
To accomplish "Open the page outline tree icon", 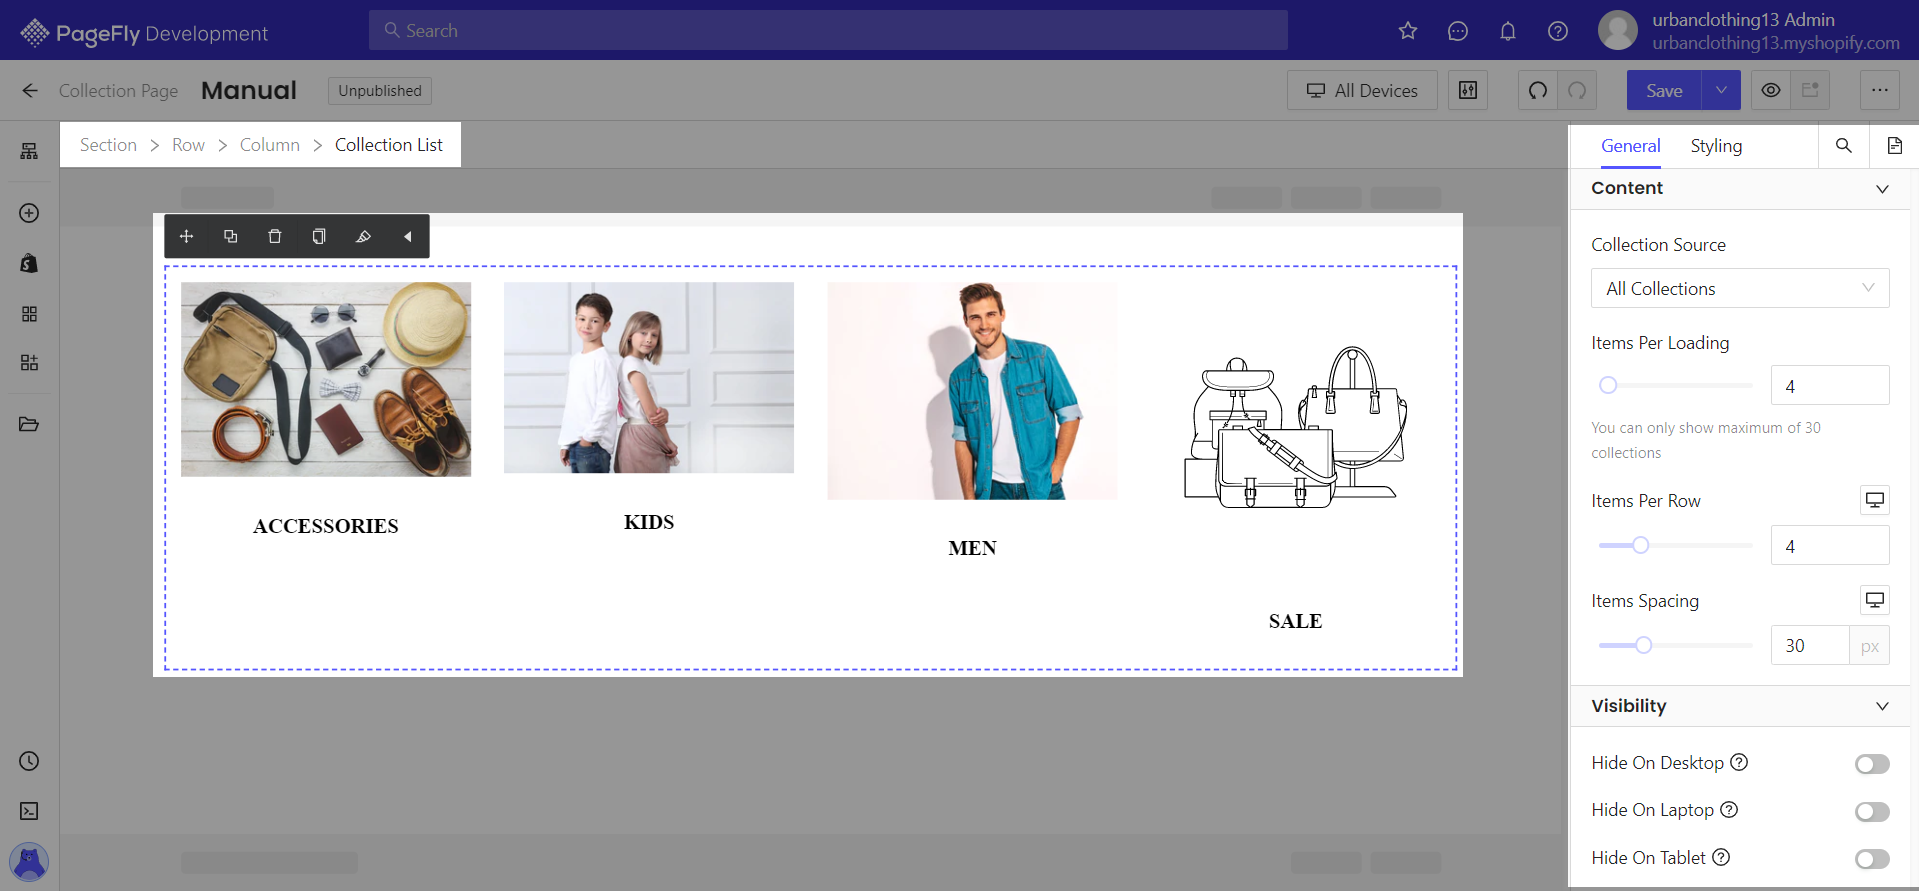I will coord(29,151).
